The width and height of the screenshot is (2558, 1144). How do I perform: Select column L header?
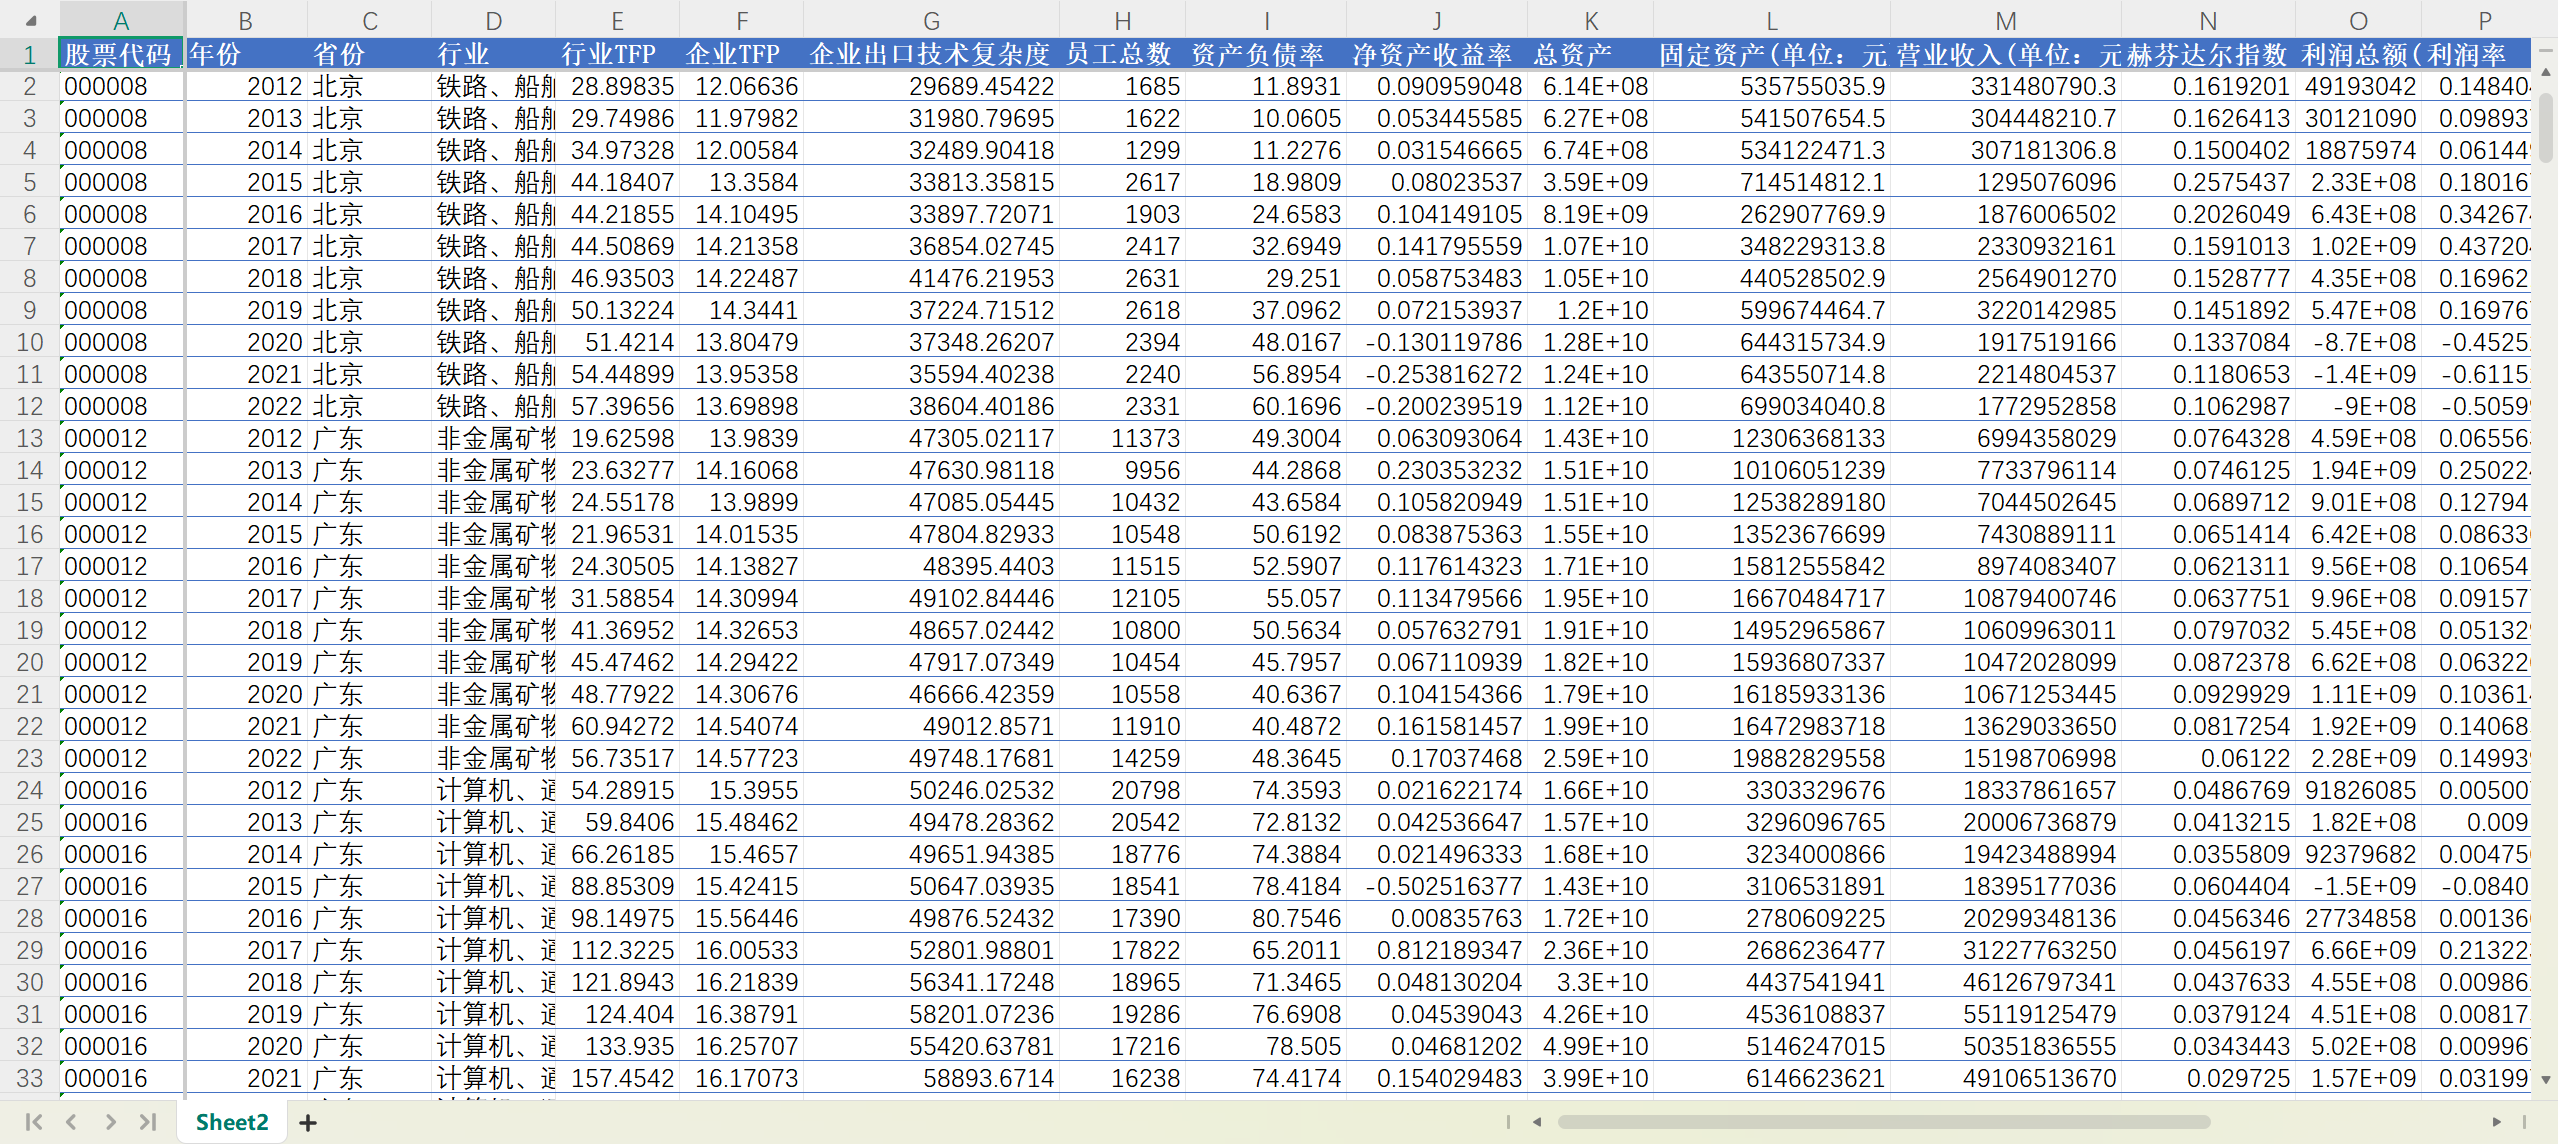[1770, 21]
